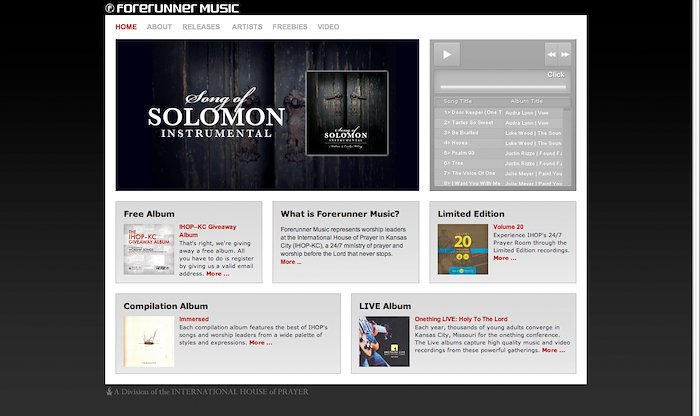Click More link in Compilation Album
This screenshot has width=700, height=416.
(260, 343)
